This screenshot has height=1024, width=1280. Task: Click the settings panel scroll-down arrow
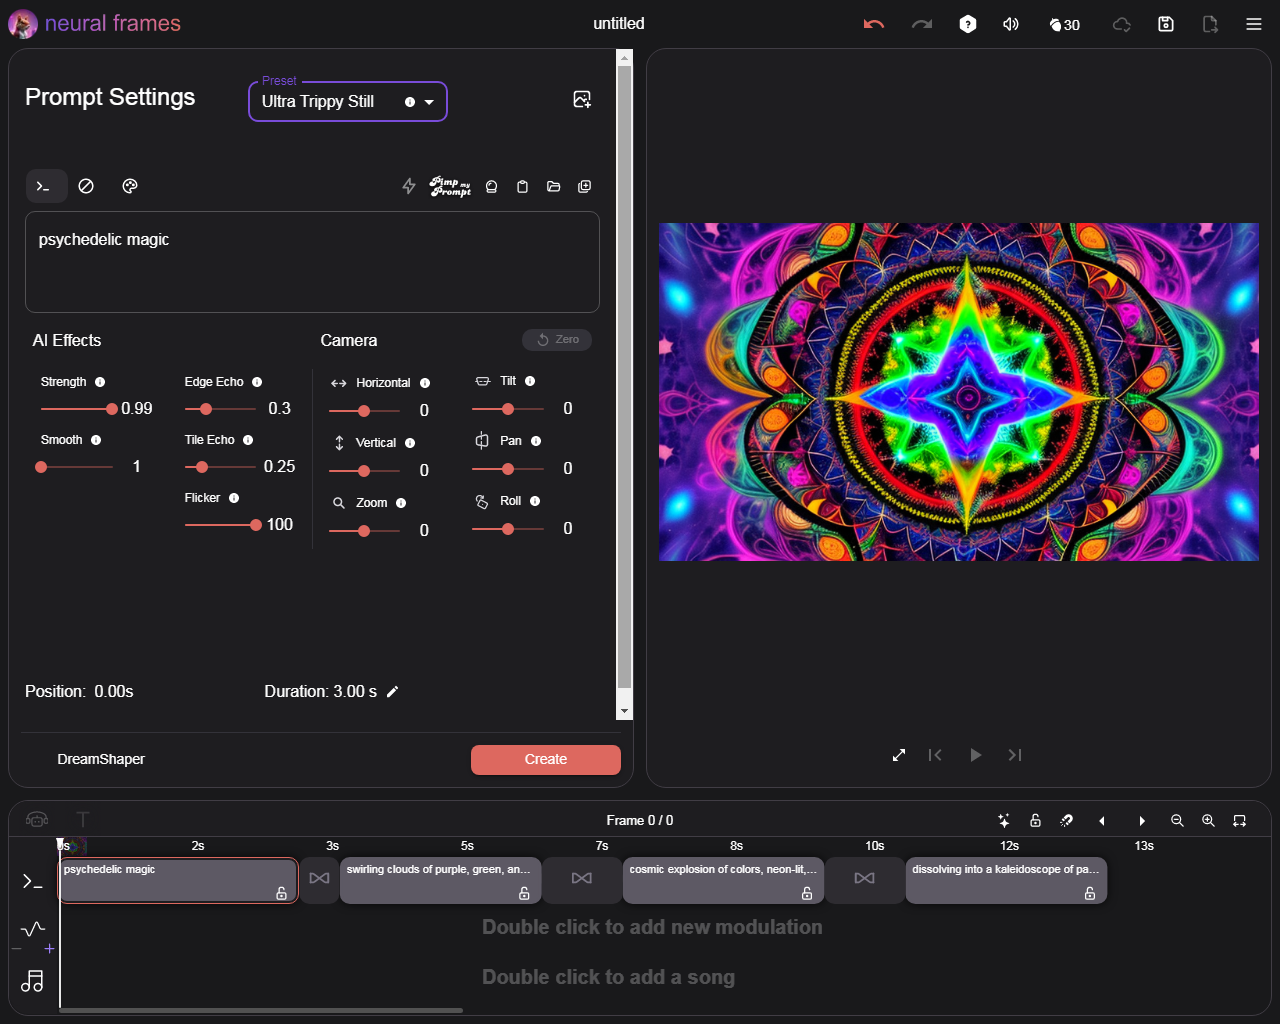click(x=625, y=711)
